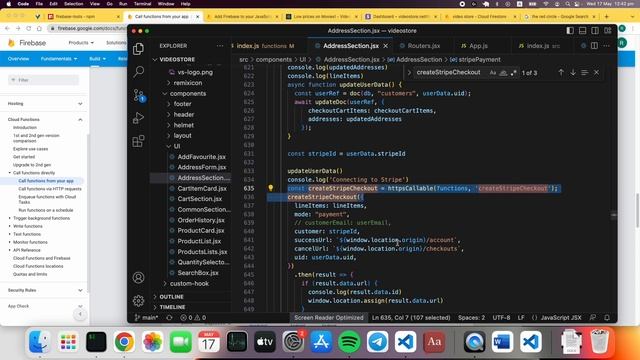This screenshot has width=640, height=360.
Task: Open SearchBox.jsx in explorer
Action: click(198, 273)
